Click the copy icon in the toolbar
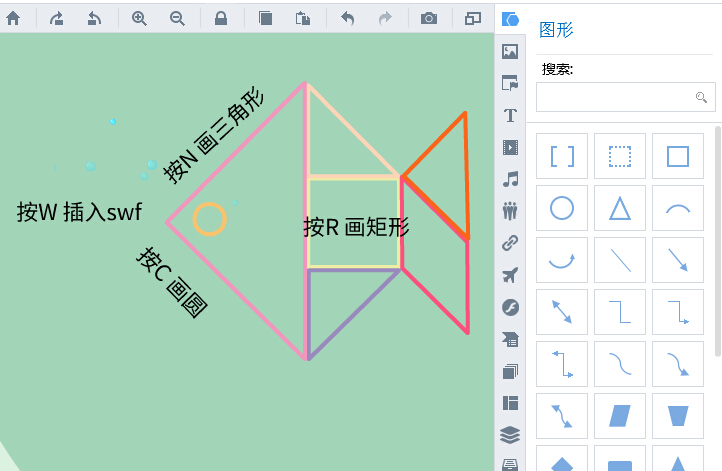722x471 pixels. click(x=265, y=18)
